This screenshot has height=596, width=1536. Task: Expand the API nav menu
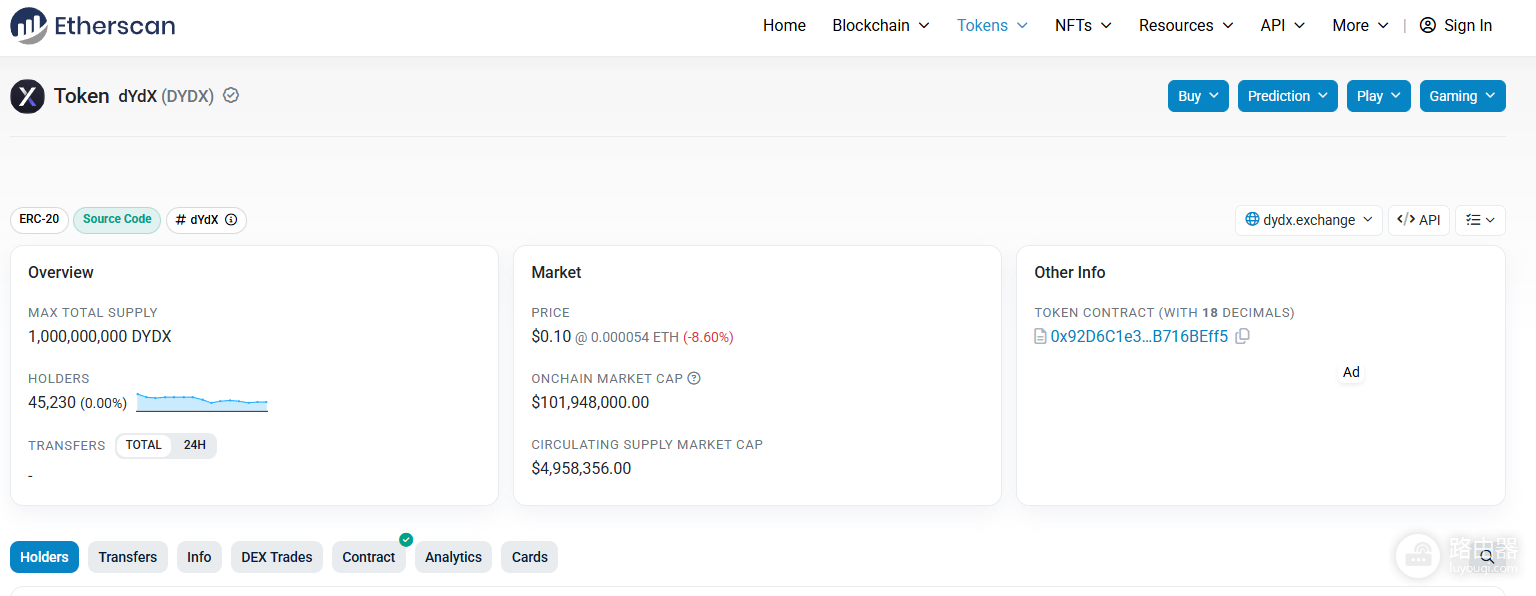(x=1283, y=26)
